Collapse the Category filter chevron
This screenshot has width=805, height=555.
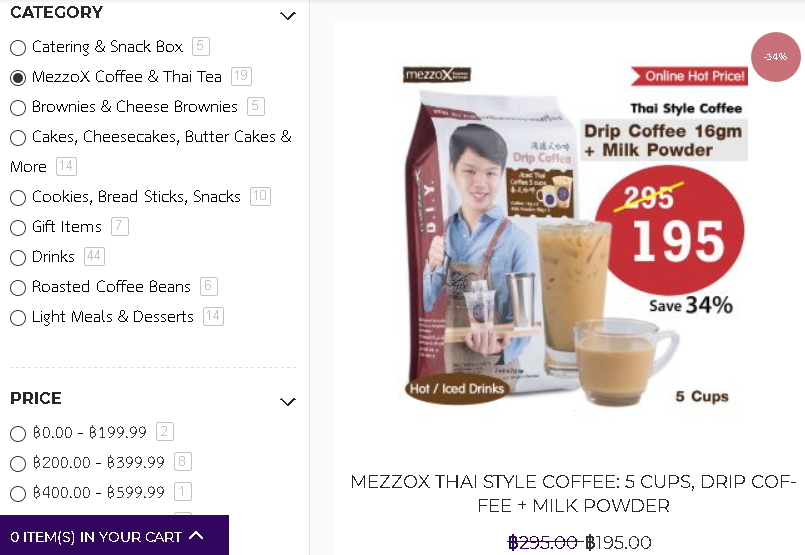point(288,16)
